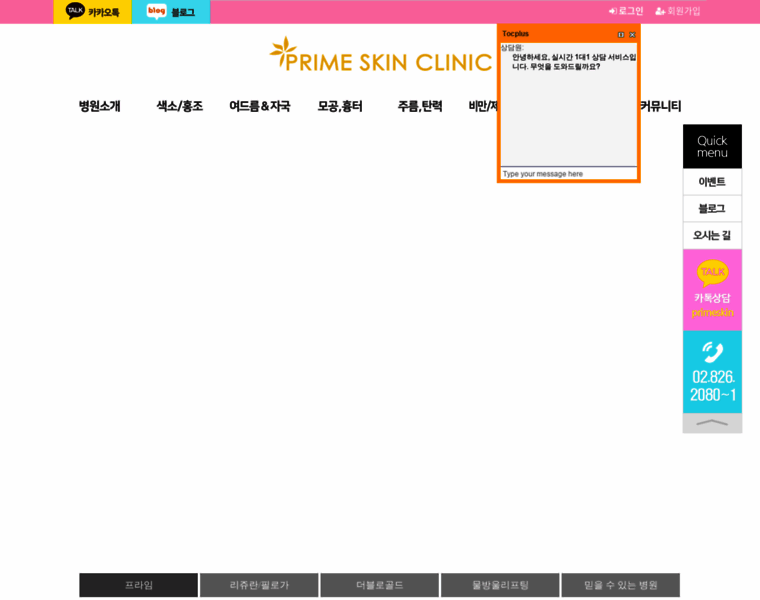Start 카톡상담 primeskin consultation
760x600 pixels.
click(x=712, y=290)
